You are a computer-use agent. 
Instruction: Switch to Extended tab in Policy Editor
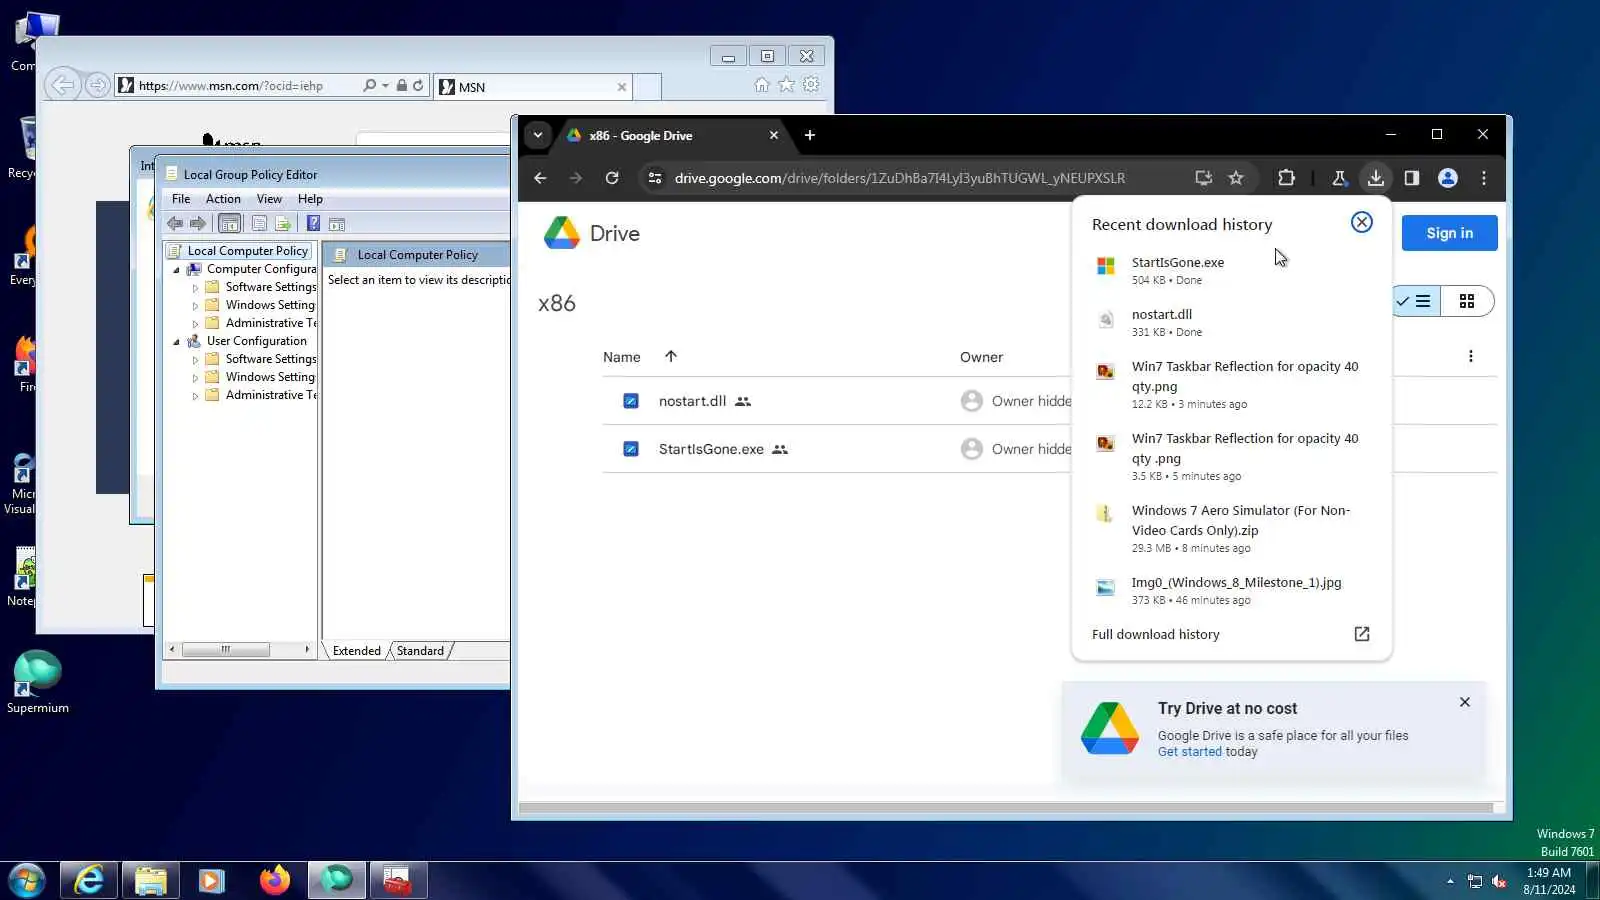pyautogui.click(x=356, y=651)
